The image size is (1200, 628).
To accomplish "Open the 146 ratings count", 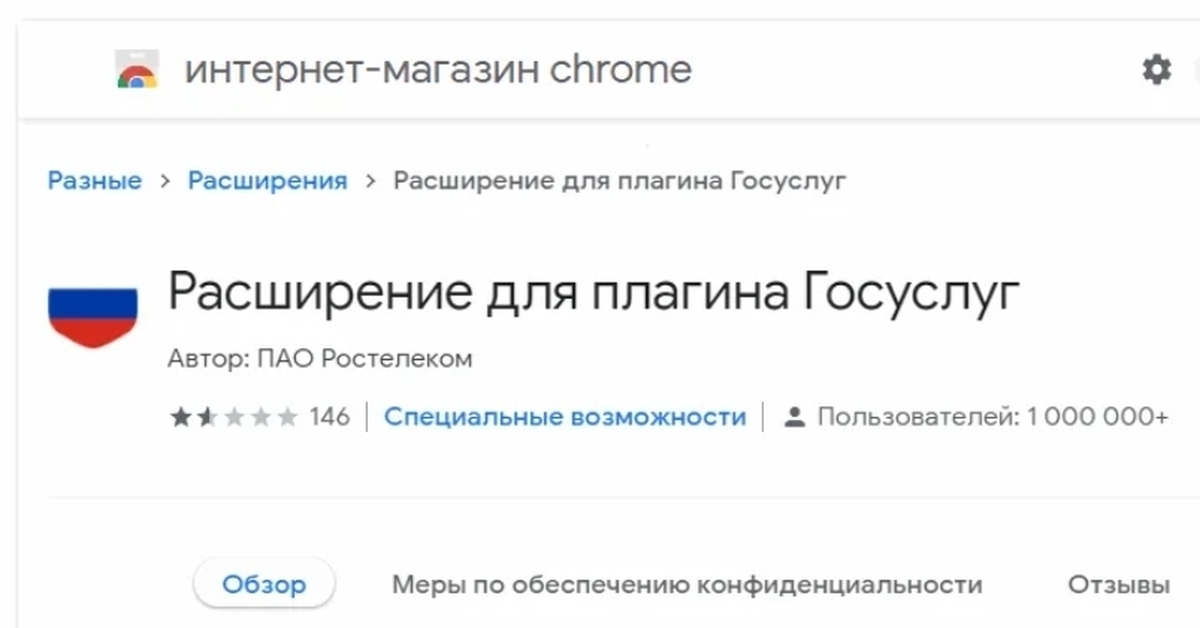I will tap(330, 417).
